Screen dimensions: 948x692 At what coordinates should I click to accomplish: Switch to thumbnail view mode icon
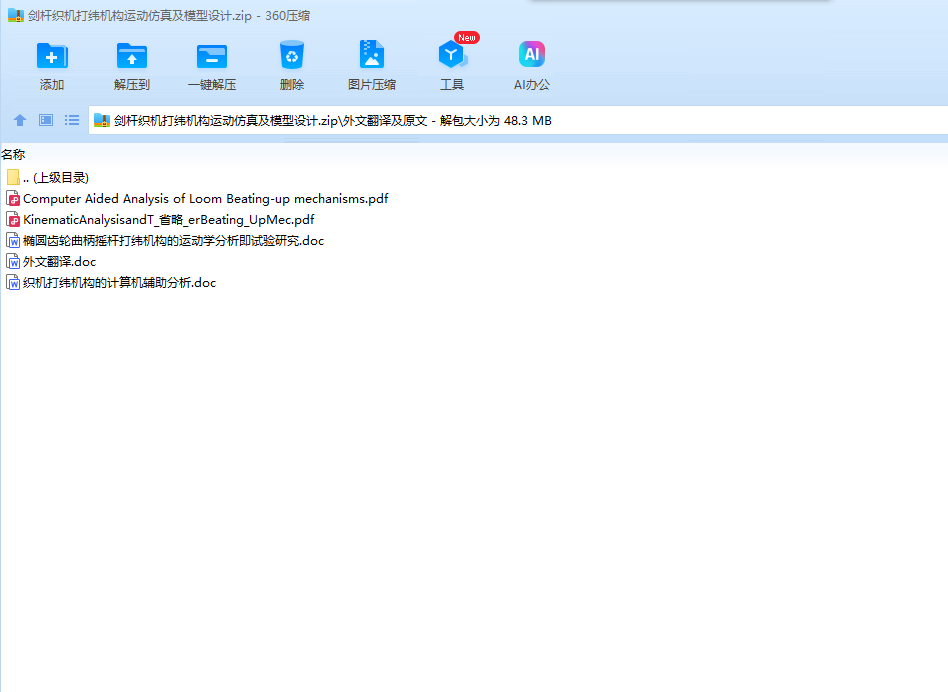pos(46,120)
